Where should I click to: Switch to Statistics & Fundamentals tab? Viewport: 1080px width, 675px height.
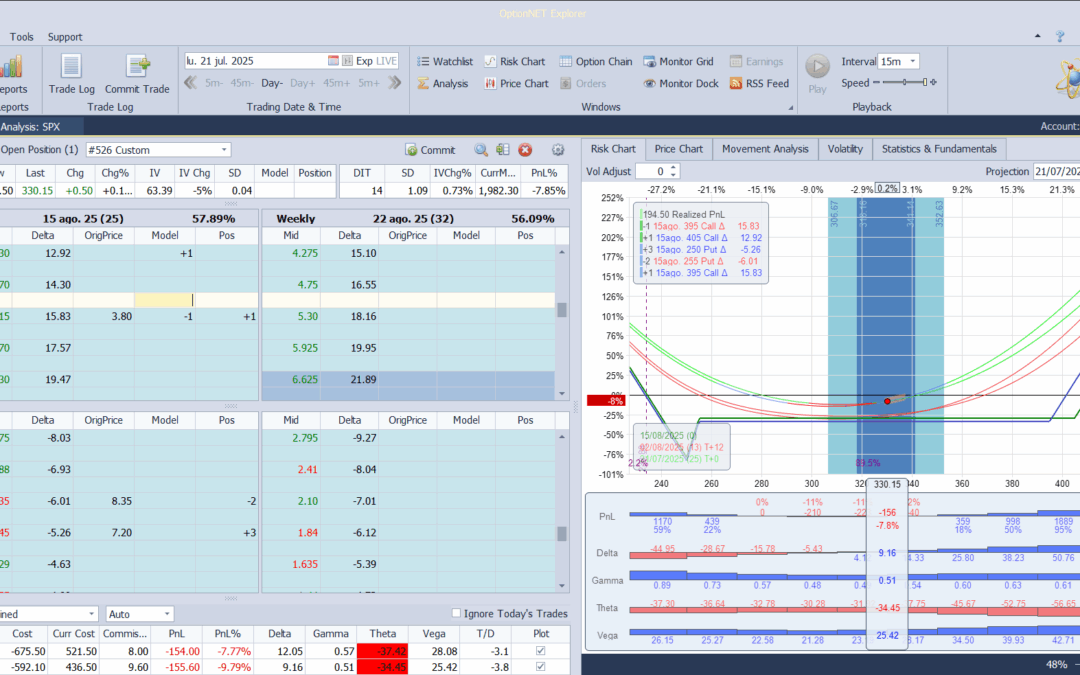(x=939, y=149)
